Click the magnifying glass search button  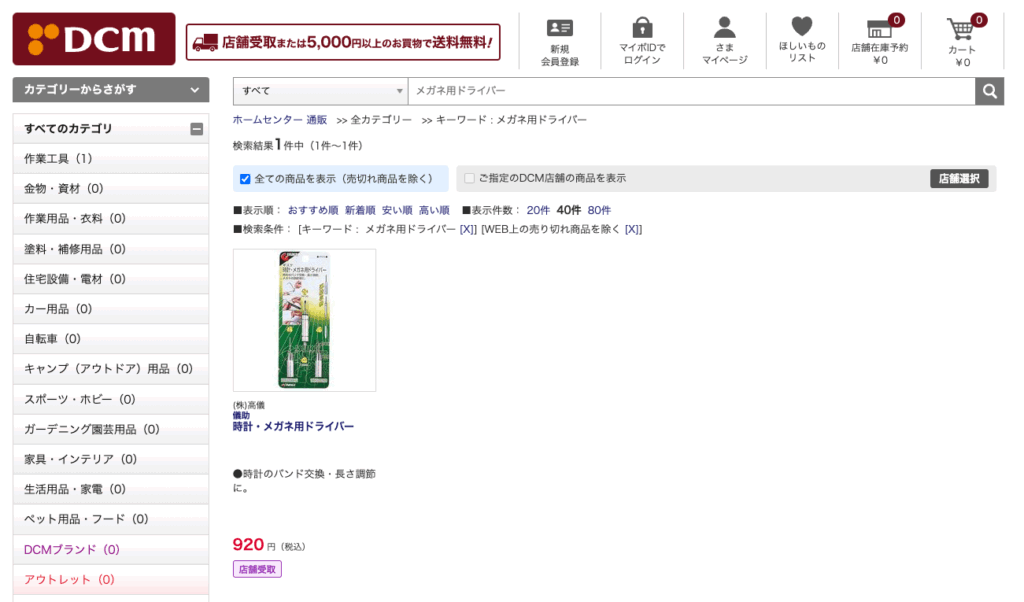[x=989, y=91]
